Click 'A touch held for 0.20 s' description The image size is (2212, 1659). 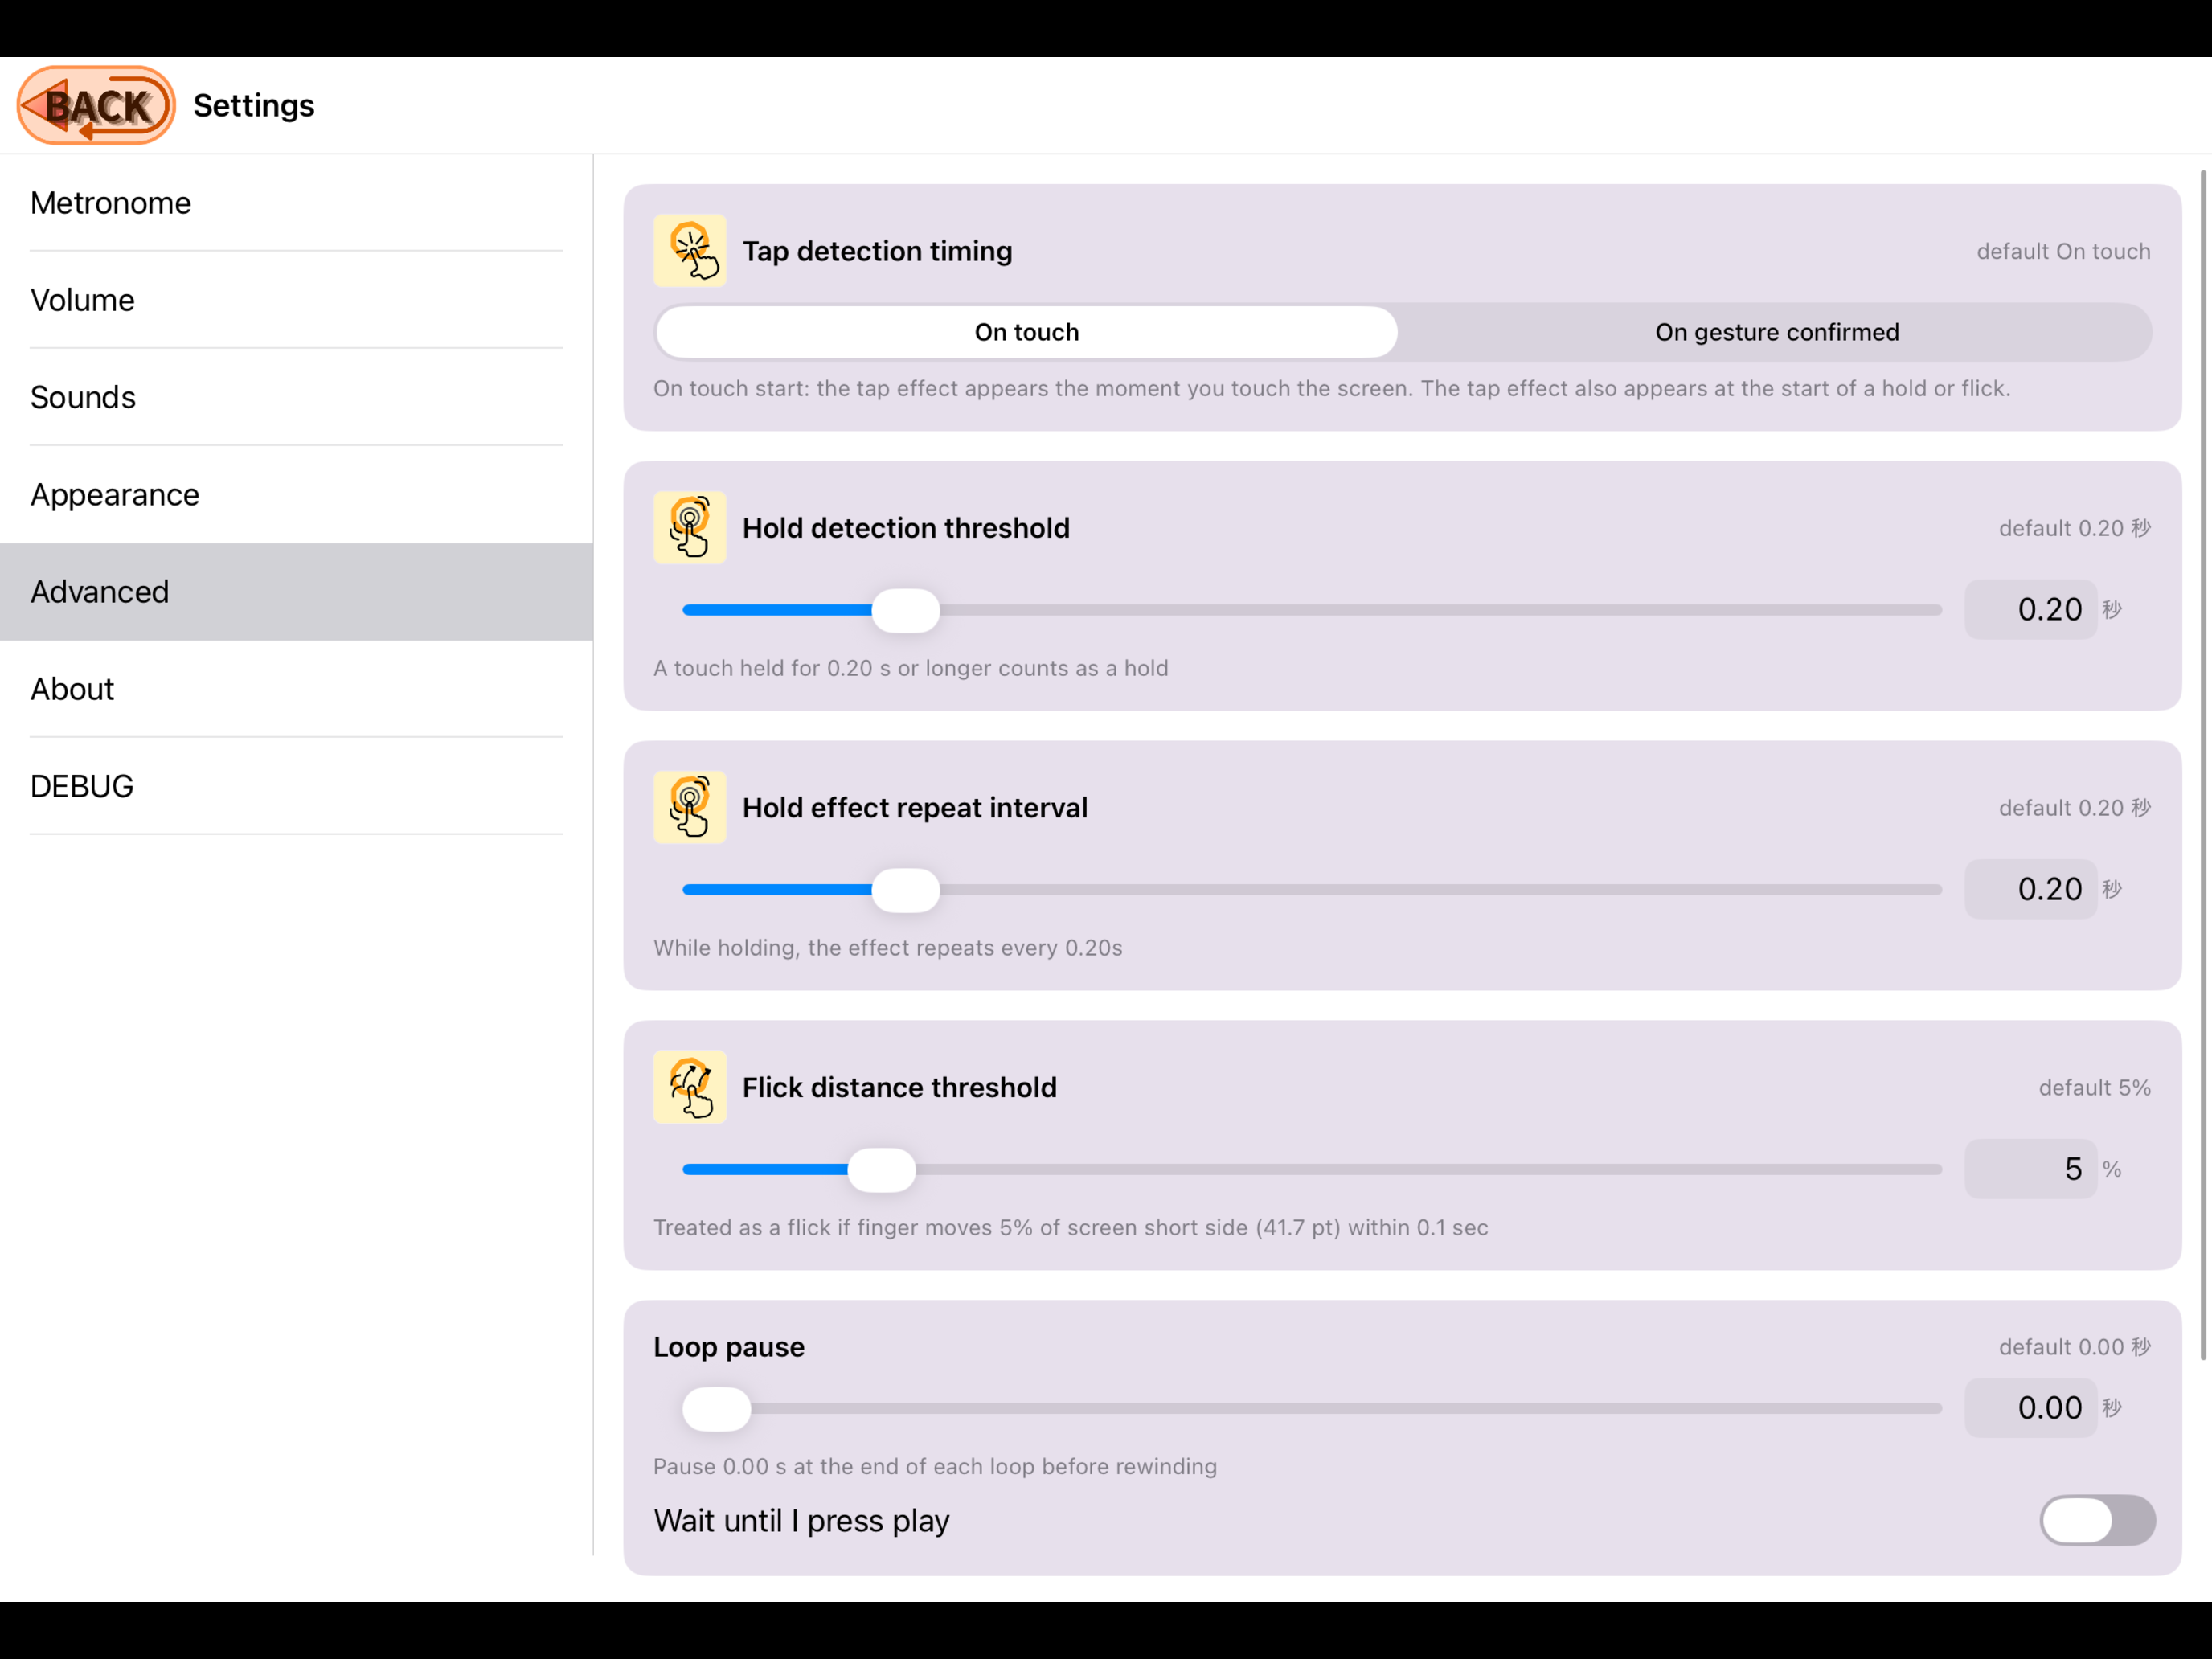[911, 668]
